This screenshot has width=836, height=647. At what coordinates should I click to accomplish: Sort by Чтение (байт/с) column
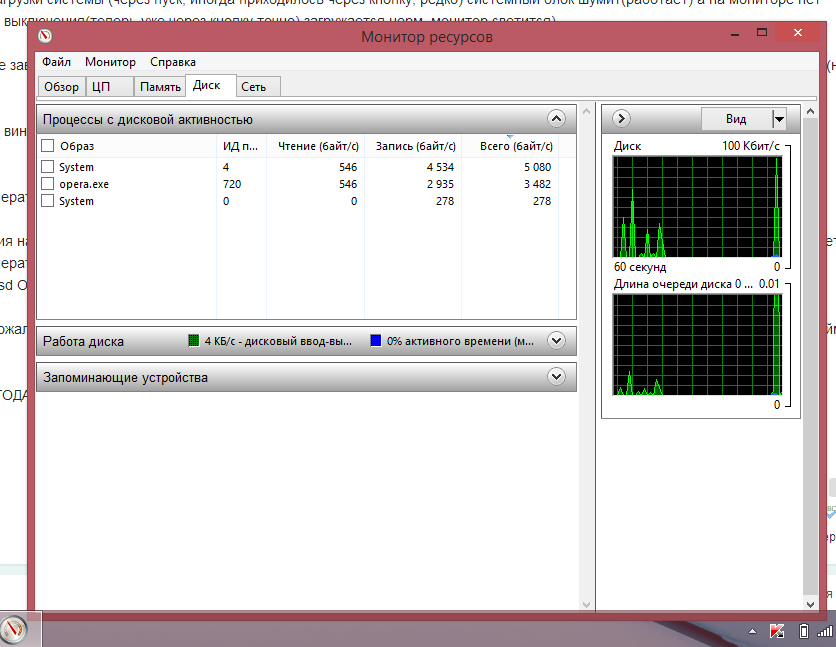click(x=315, y=146)
